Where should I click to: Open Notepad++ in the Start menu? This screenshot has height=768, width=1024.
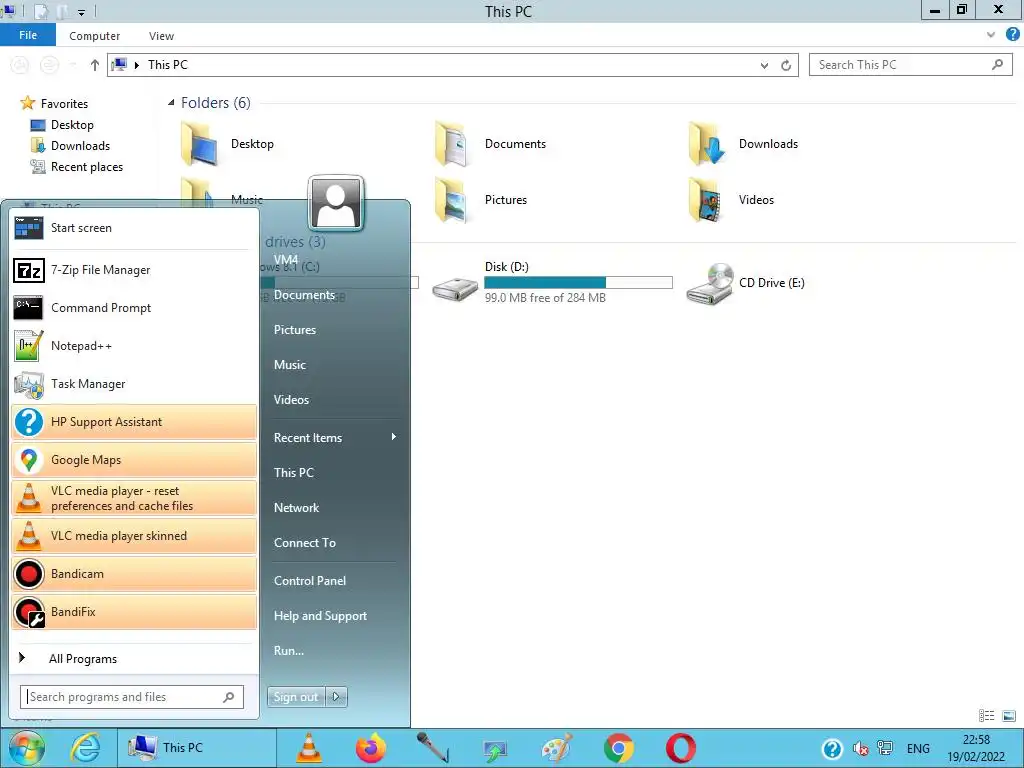[x=134, y=345]
